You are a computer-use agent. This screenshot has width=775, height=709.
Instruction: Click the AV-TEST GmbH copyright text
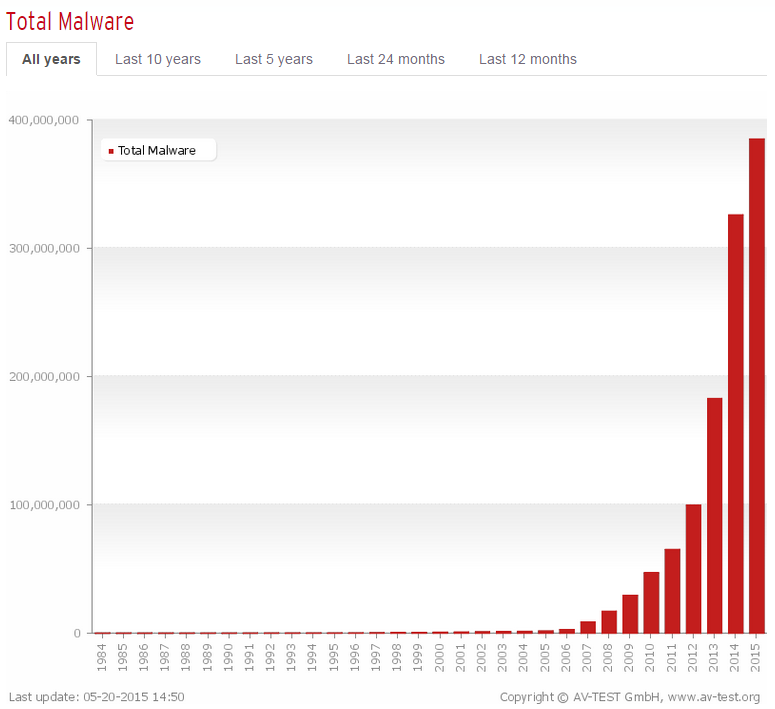coord(630,697)
